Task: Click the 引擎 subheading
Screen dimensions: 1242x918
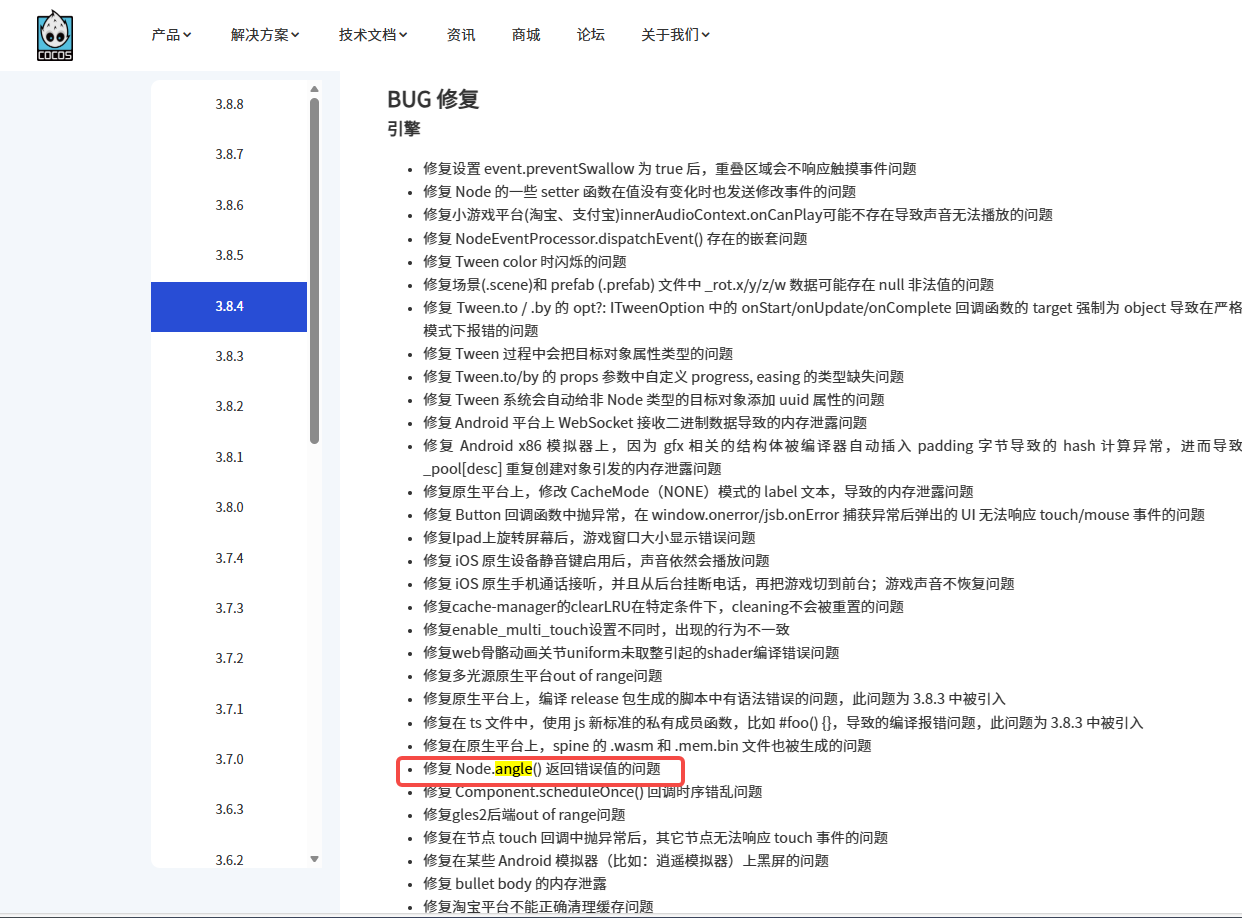Action: pyautogui.click(x=404, y=129)
